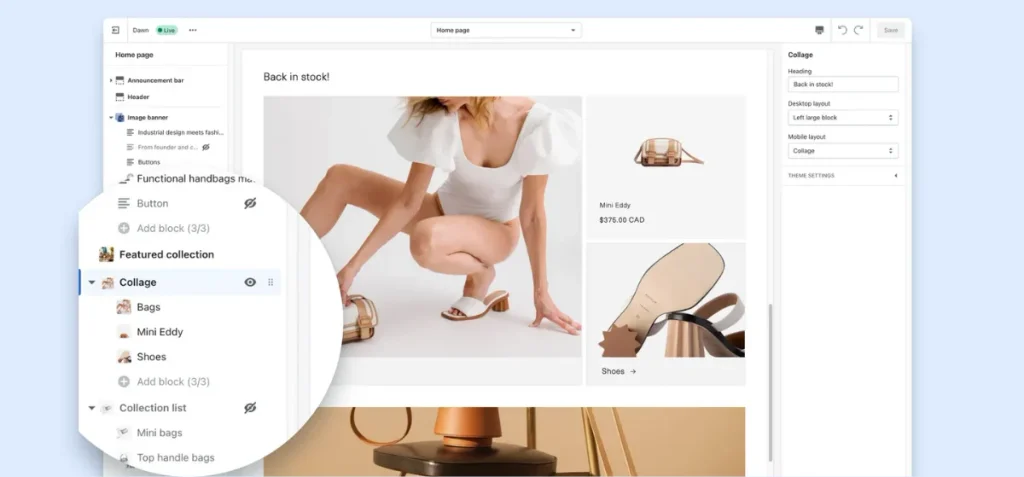
Task: Click the Collage drag handle icon
Action: click(270, 282)
